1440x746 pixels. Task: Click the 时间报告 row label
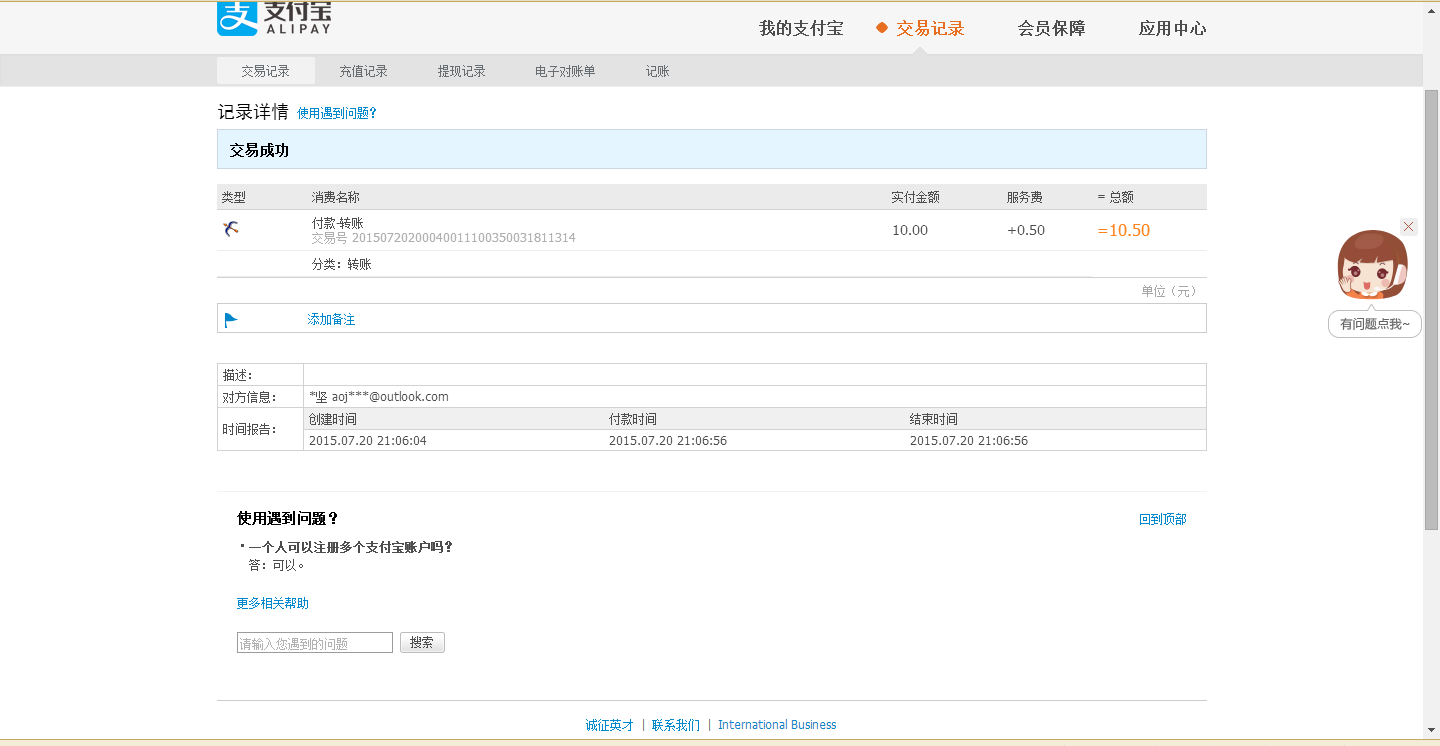point(249,430)
